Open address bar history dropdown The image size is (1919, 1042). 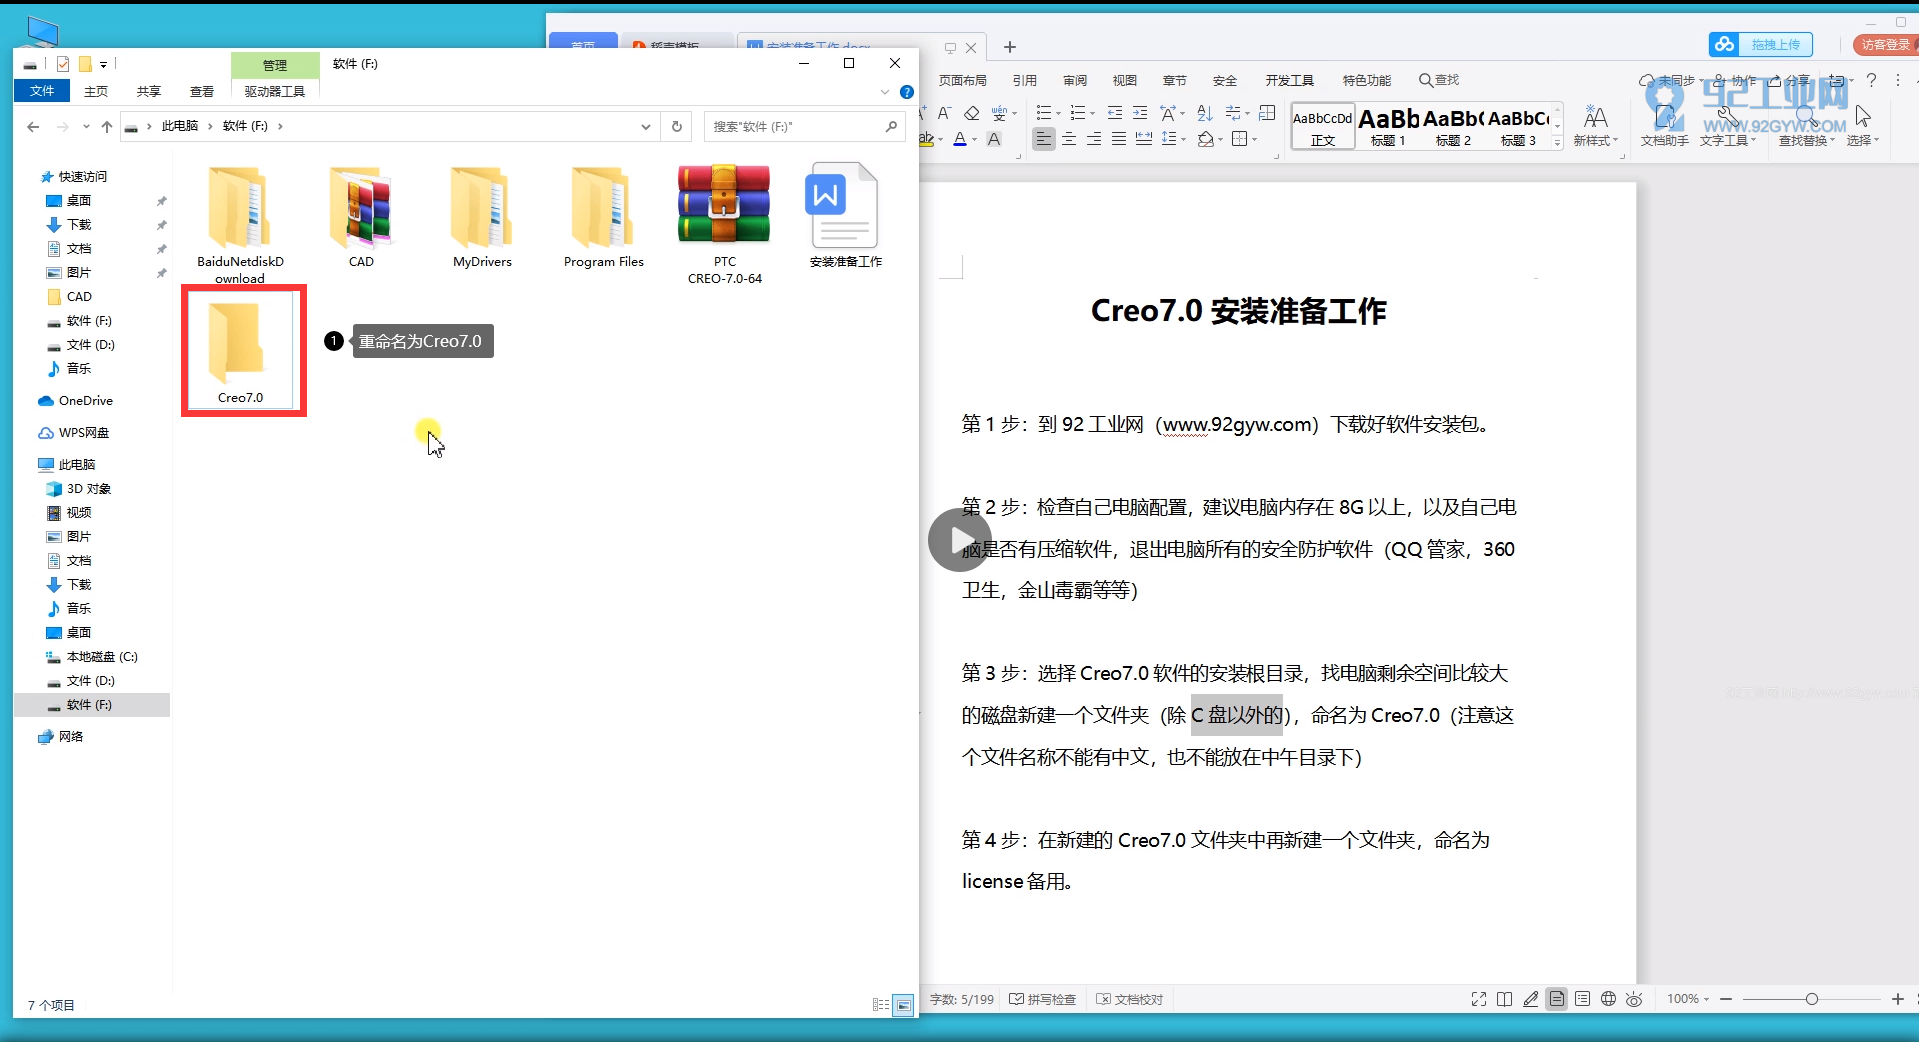pos(646,127)
